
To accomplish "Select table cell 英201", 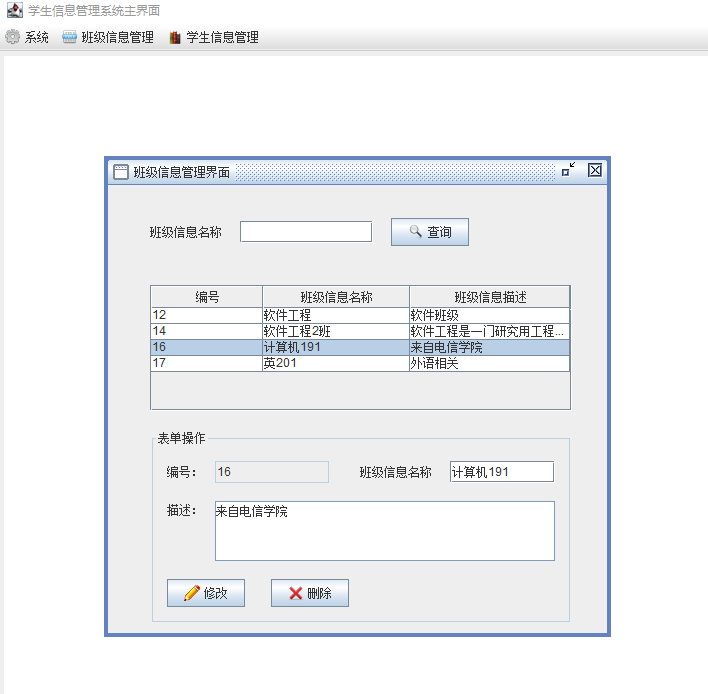I will (336, 363).
